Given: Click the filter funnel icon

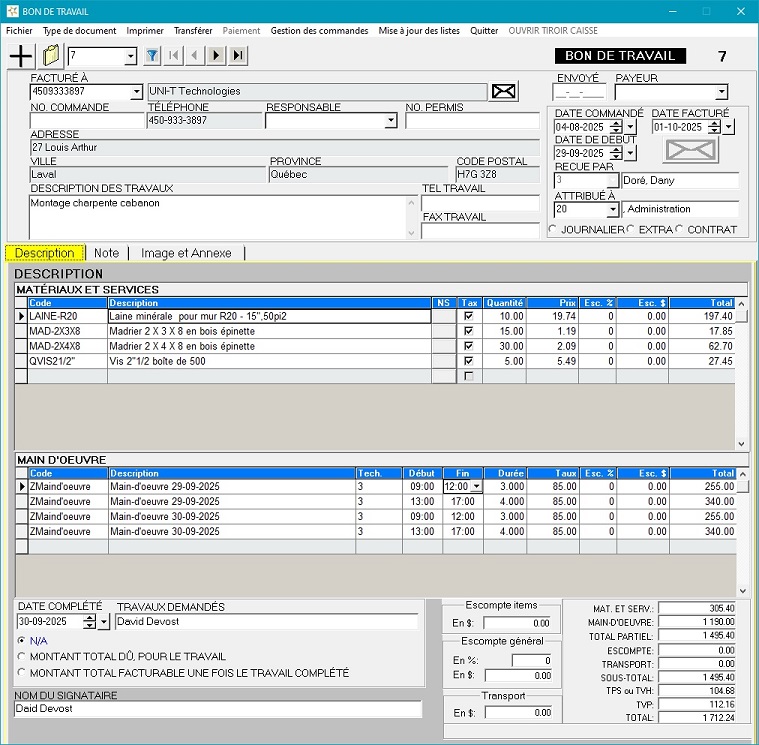Looking at the screenshot, I should click(152, 56).
